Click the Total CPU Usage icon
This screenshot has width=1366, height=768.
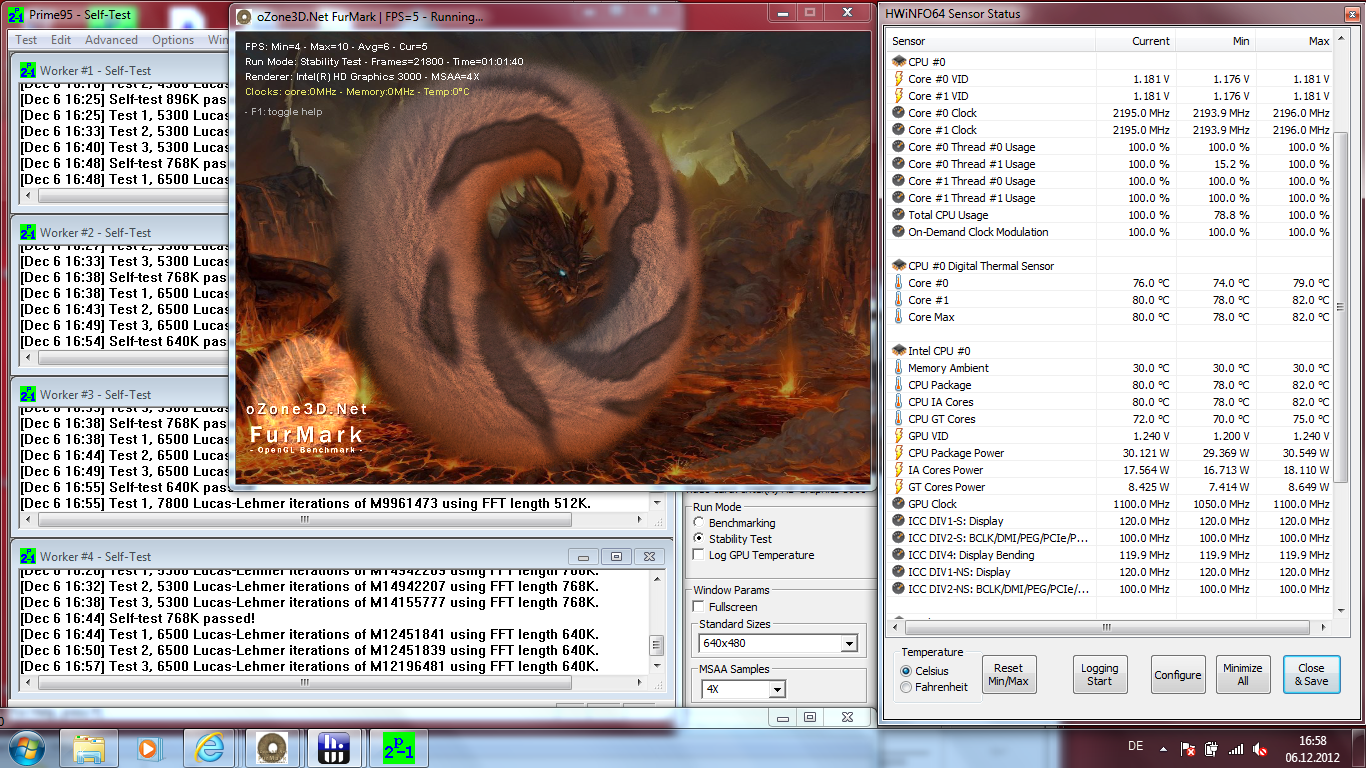(898, 215)
